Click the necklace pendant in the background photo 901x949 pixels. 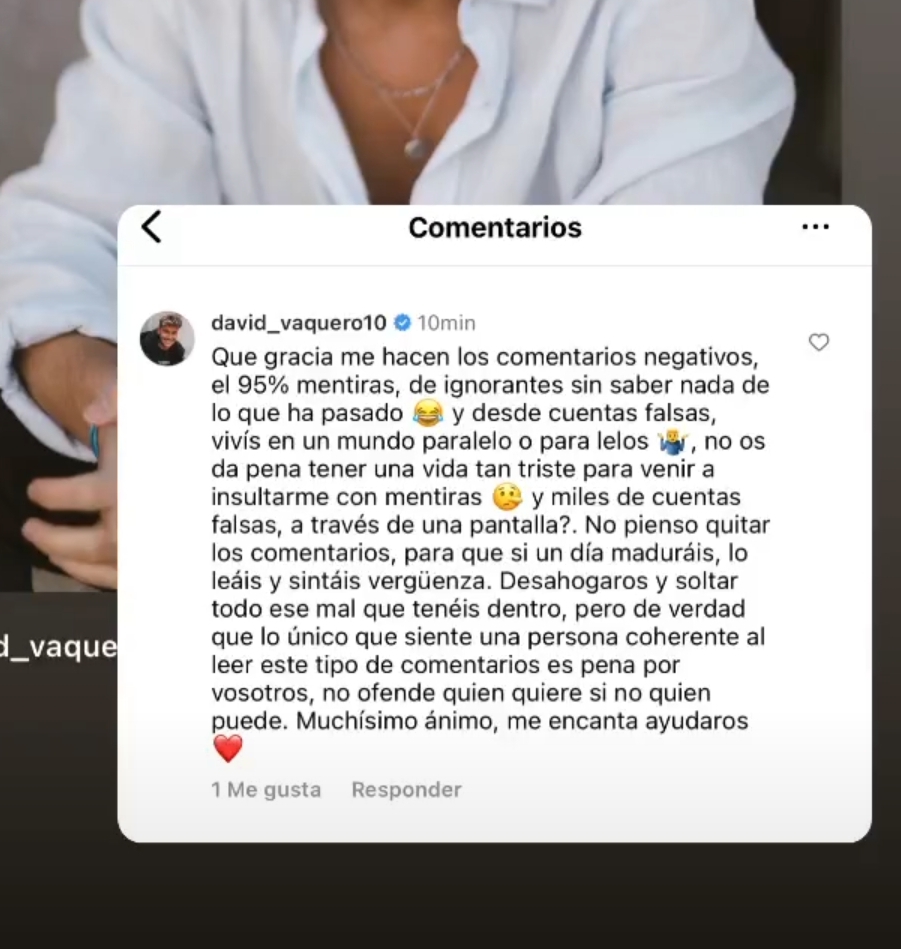pos(418,148)
